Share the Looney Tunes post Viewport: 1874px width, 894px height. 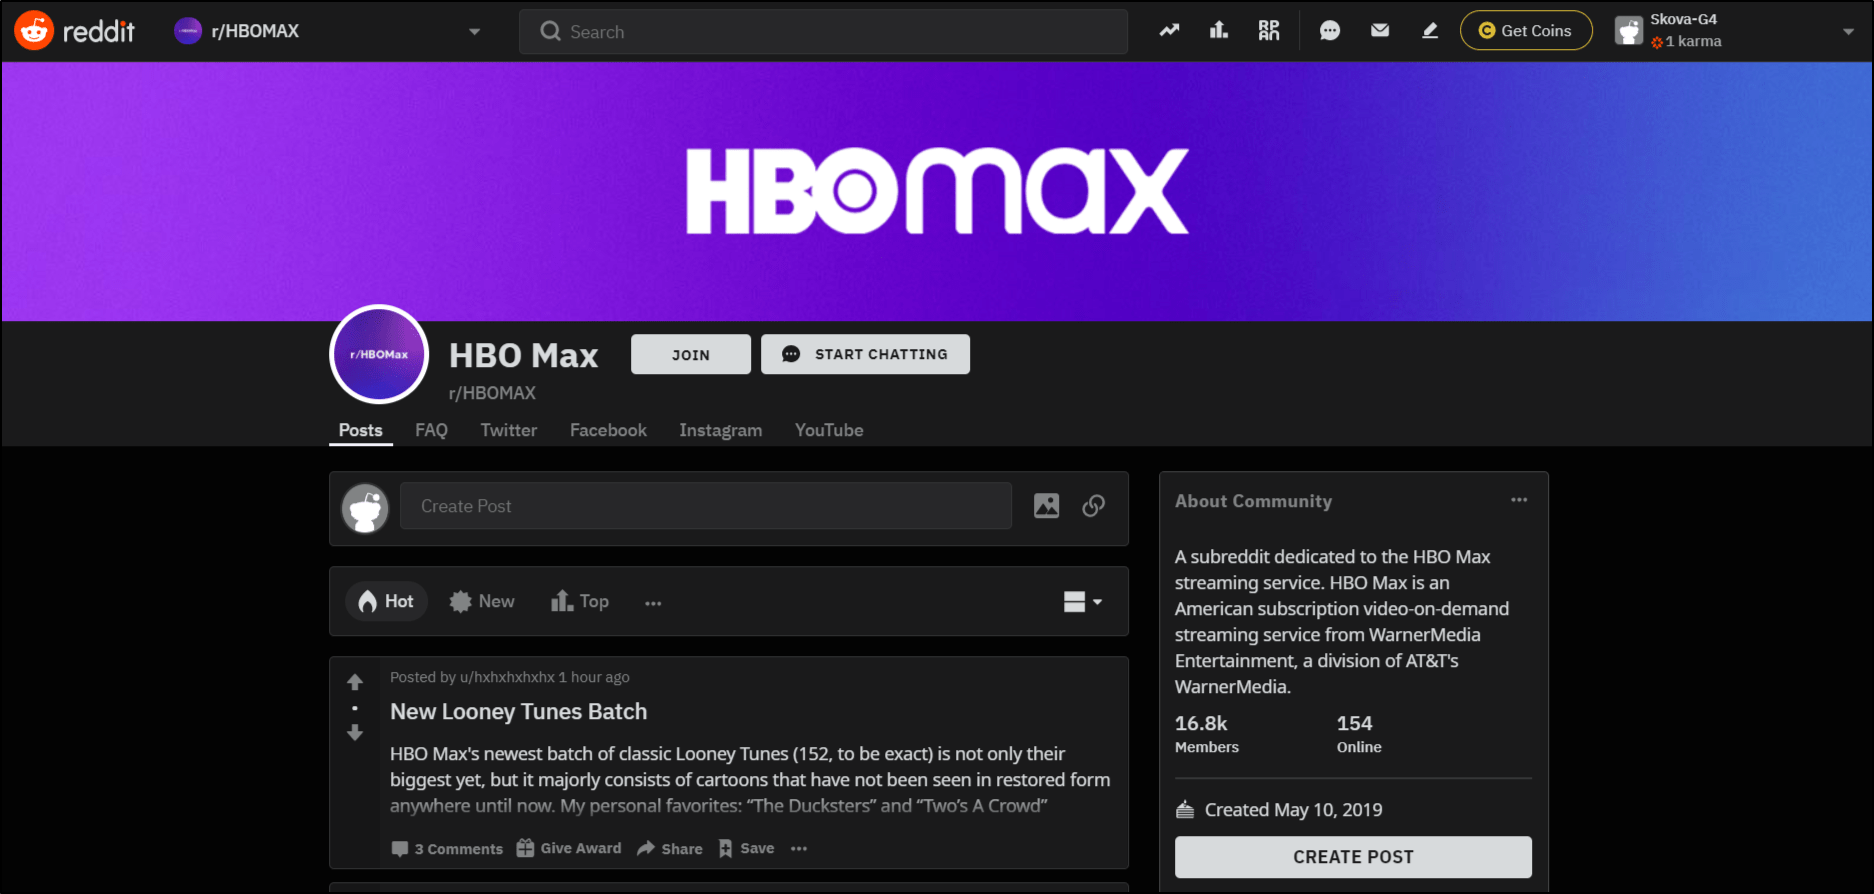pyautogui.click(x=670, y=848)
